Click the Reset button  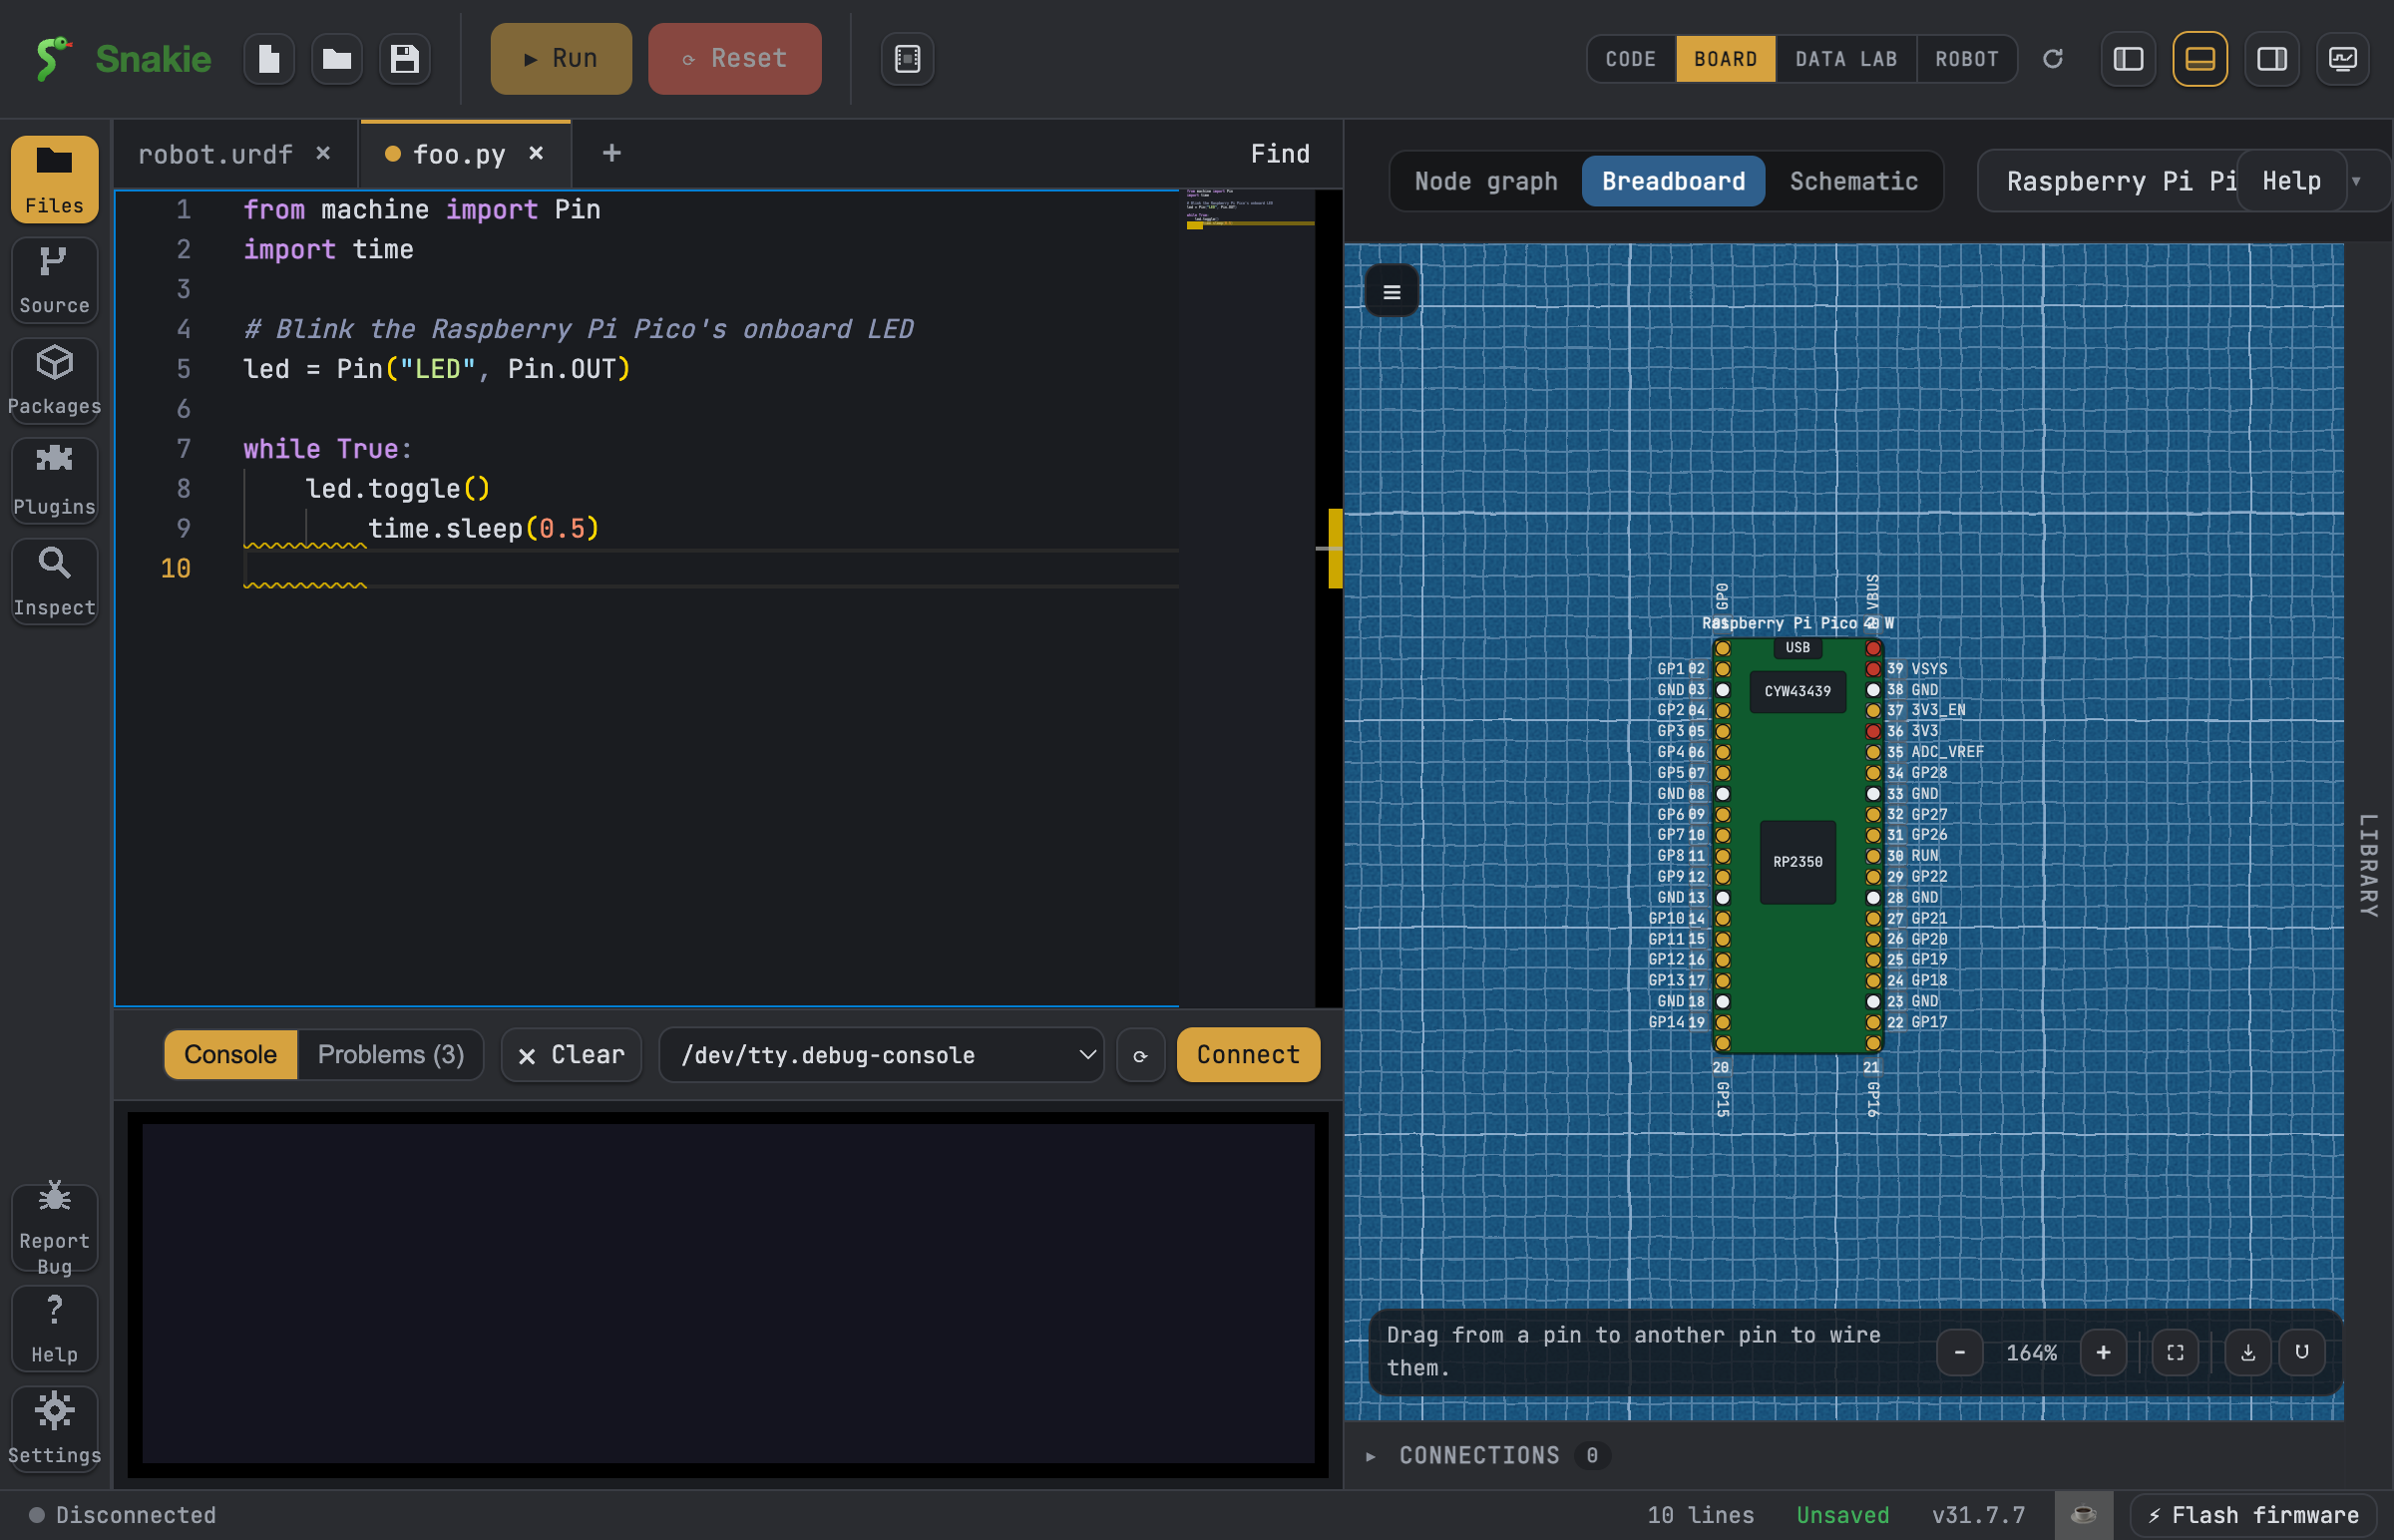coord(735,59)
